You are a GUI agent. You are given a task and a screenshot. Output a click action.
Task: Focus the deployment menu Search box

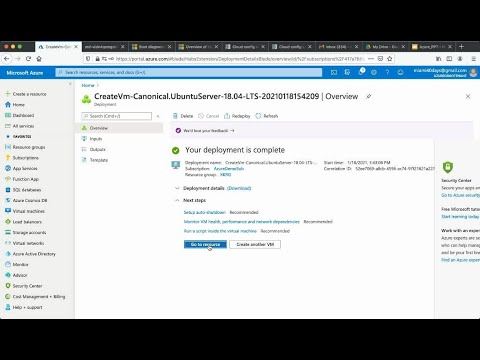point(117,116)
